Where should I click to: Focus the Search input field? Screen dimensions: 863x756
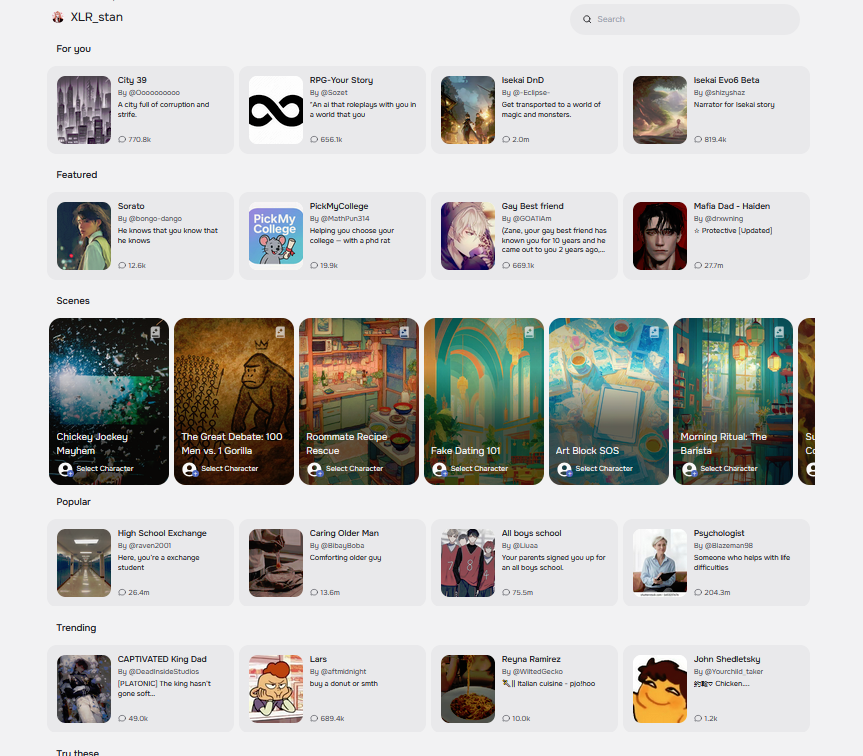click(x=685, y=19)
